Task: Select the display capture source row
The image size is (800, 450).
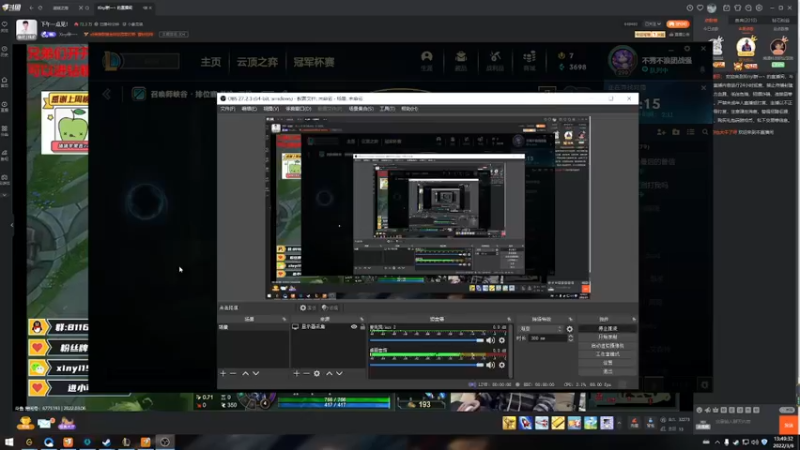Action: pyautogui.click(x=328, y=327)
